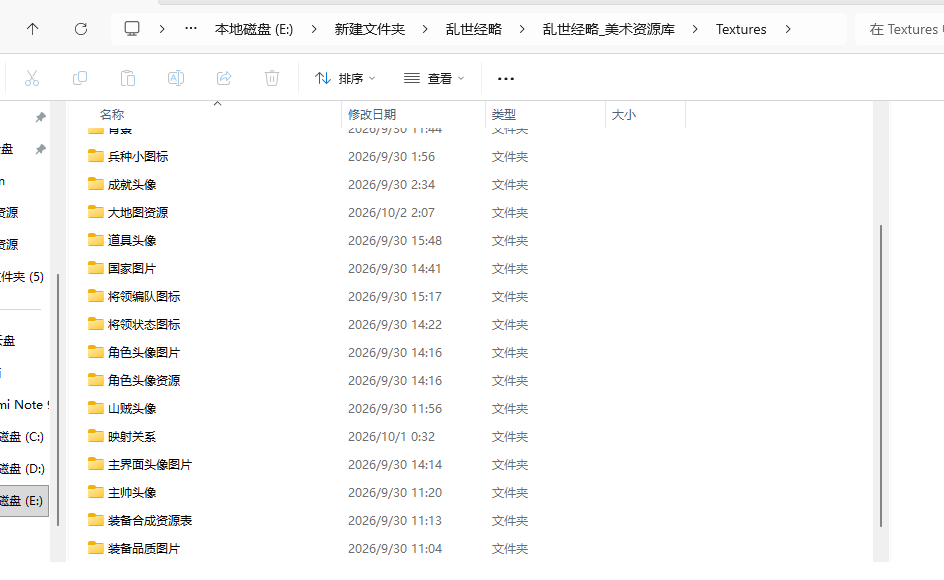
Task: Expand chevron after the This PC icon
Action: (x=162, y=29)
